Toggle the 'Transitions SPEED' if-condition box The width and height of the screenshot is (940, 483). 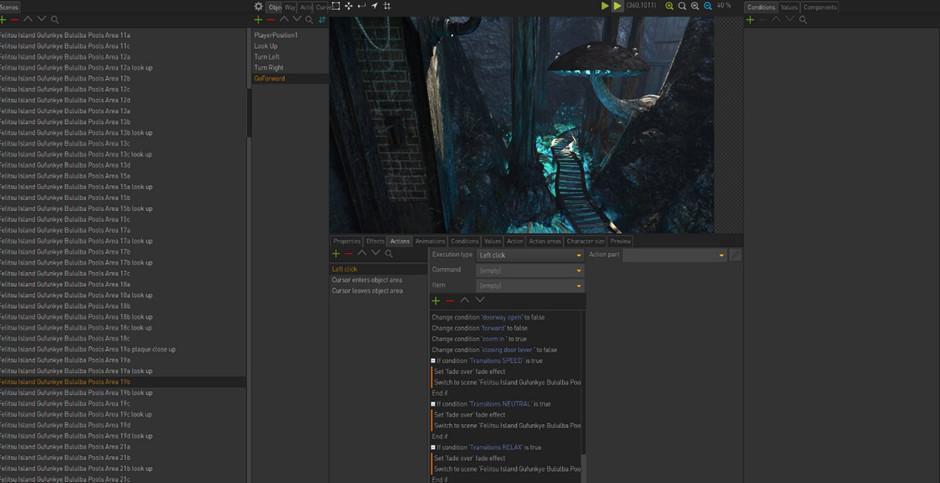[x=433, y=361]
